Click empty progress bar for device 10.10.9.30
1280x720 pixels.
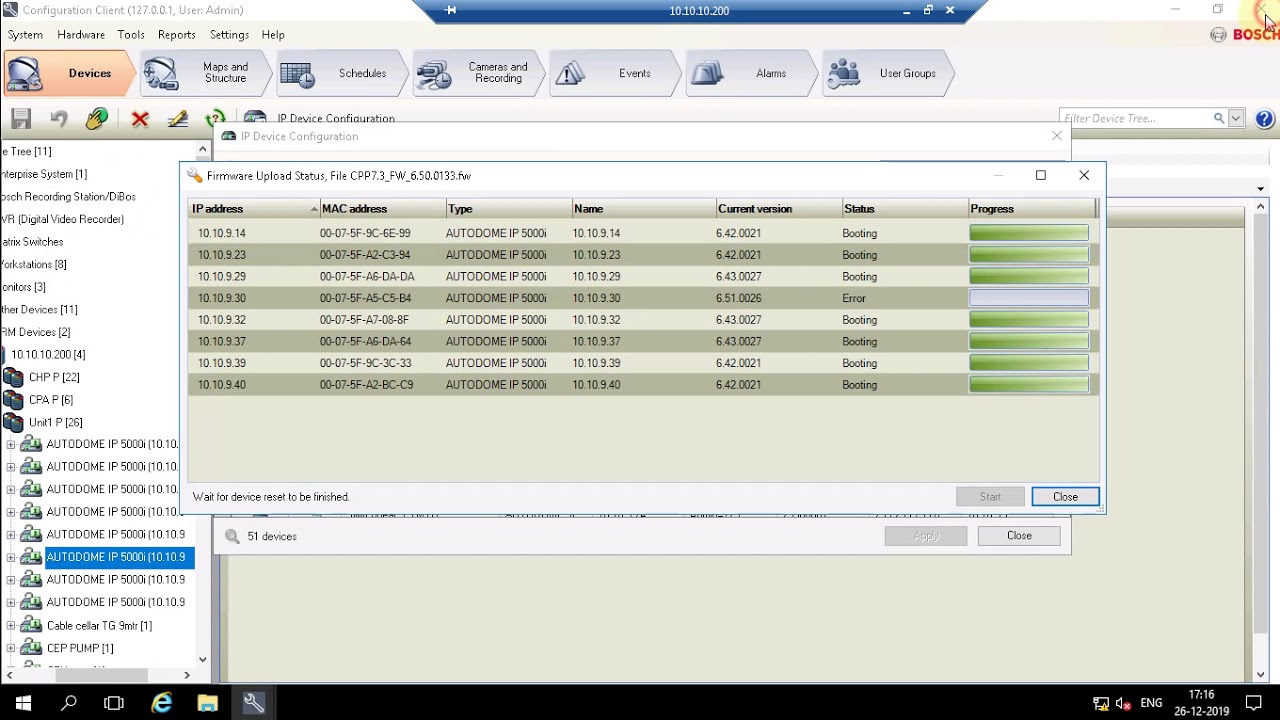[1029, 298]
